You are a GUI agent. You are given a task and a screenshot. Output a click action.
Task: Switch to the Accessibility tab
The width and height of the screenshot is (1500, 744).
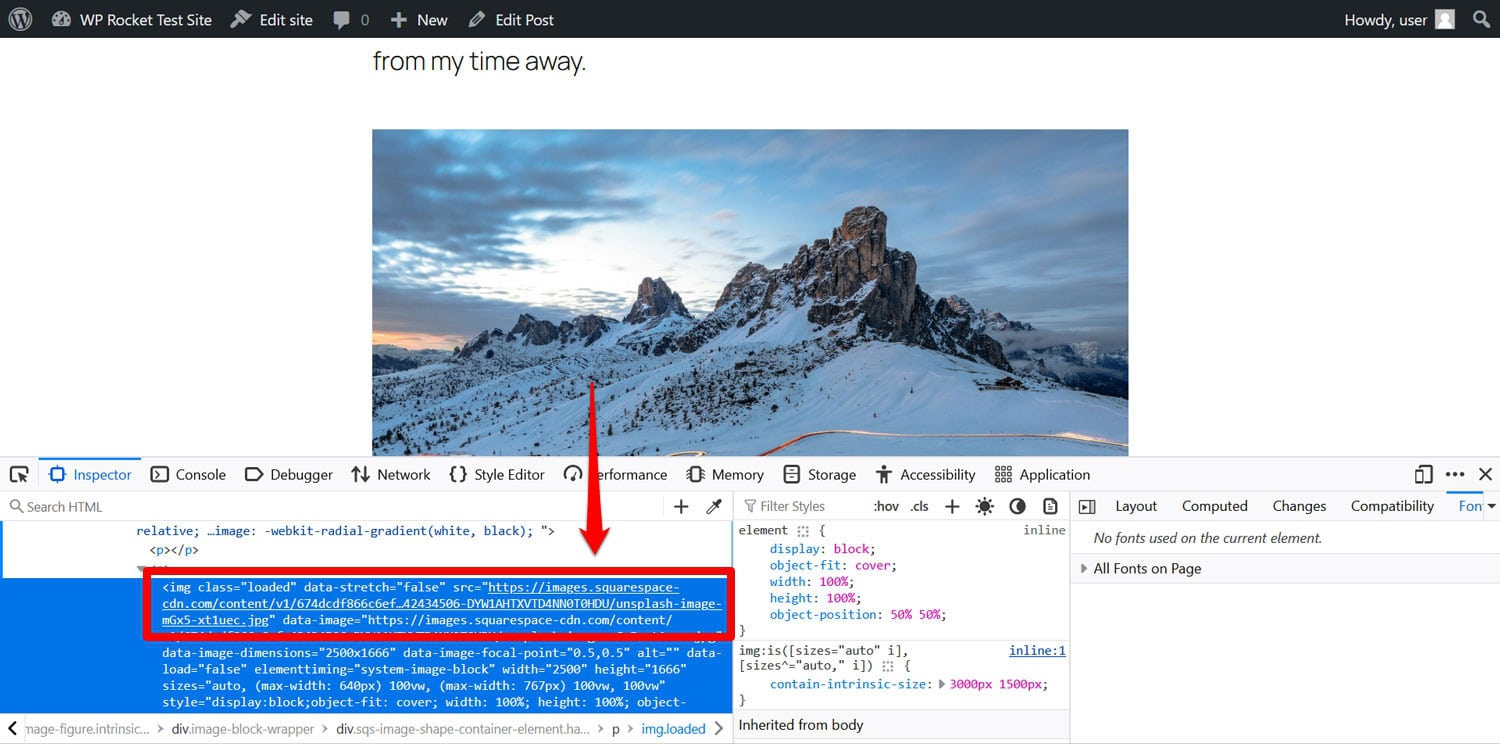click(x=925, y=474)
